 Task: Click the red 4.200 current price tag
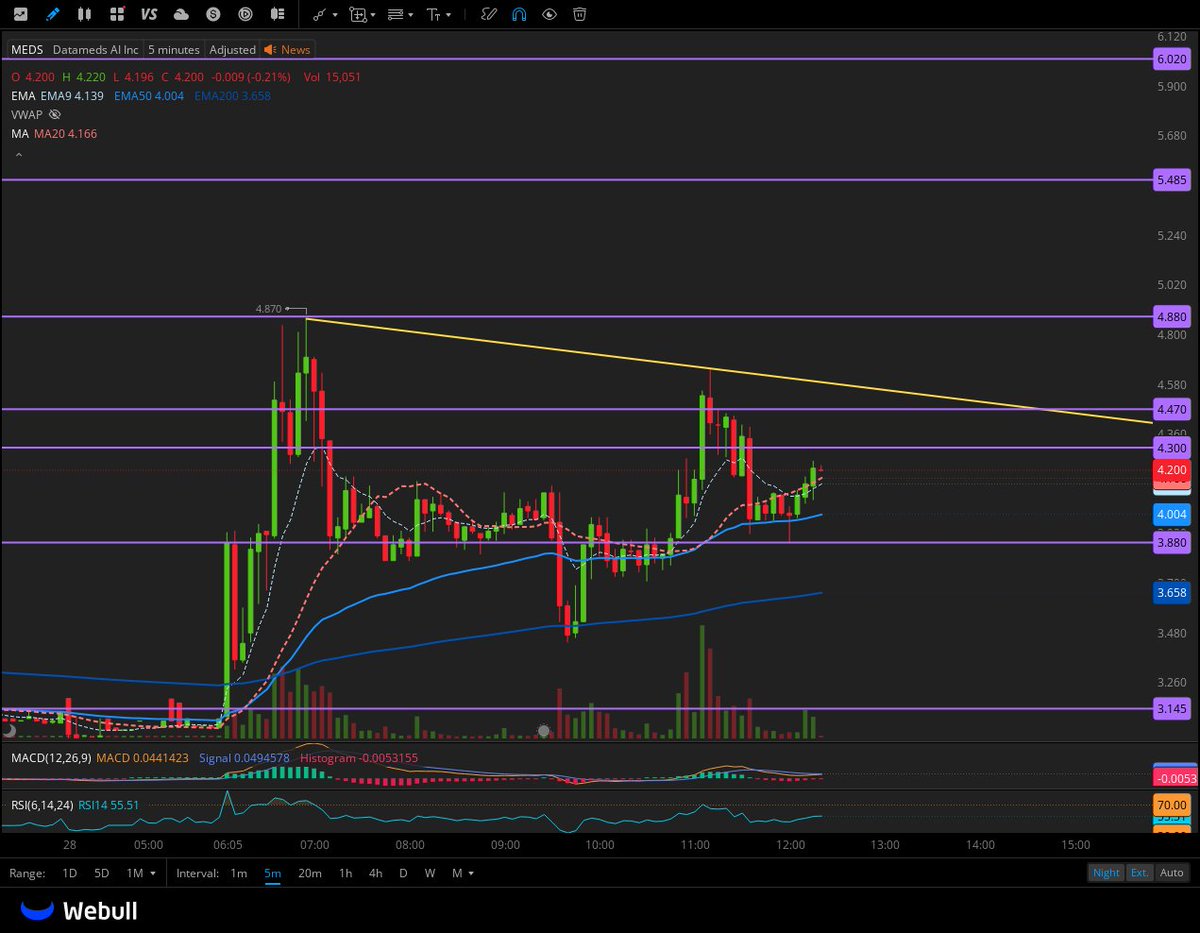point(1171,470)
